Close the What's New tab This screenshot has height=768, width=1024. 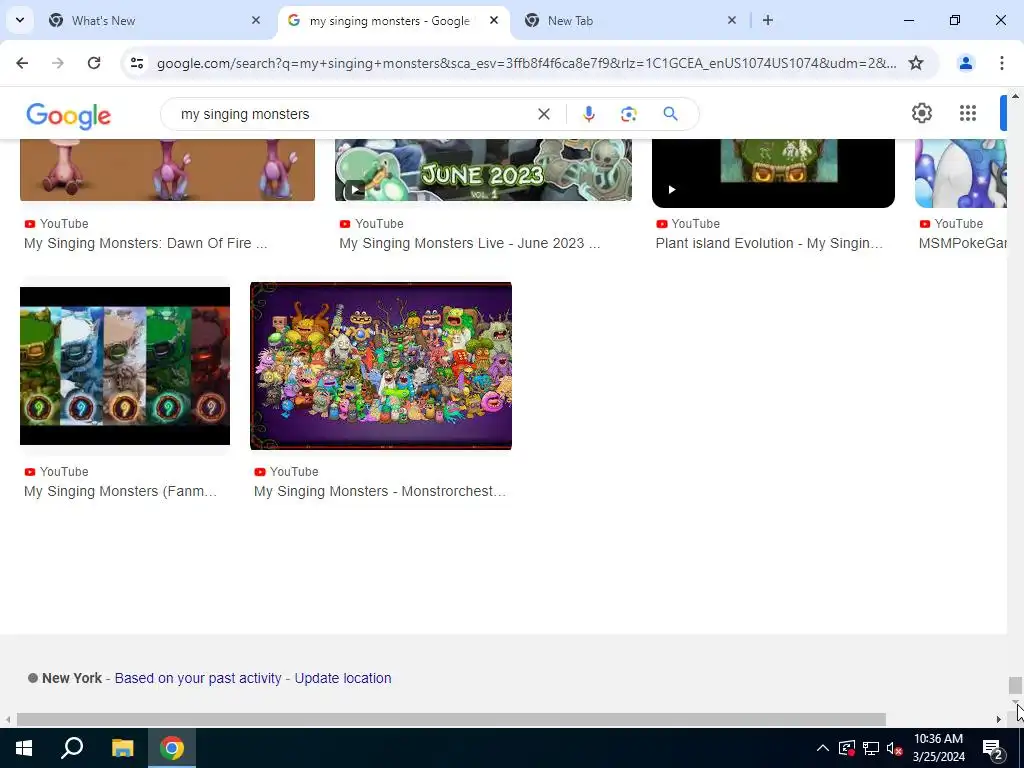pos(256,20)
